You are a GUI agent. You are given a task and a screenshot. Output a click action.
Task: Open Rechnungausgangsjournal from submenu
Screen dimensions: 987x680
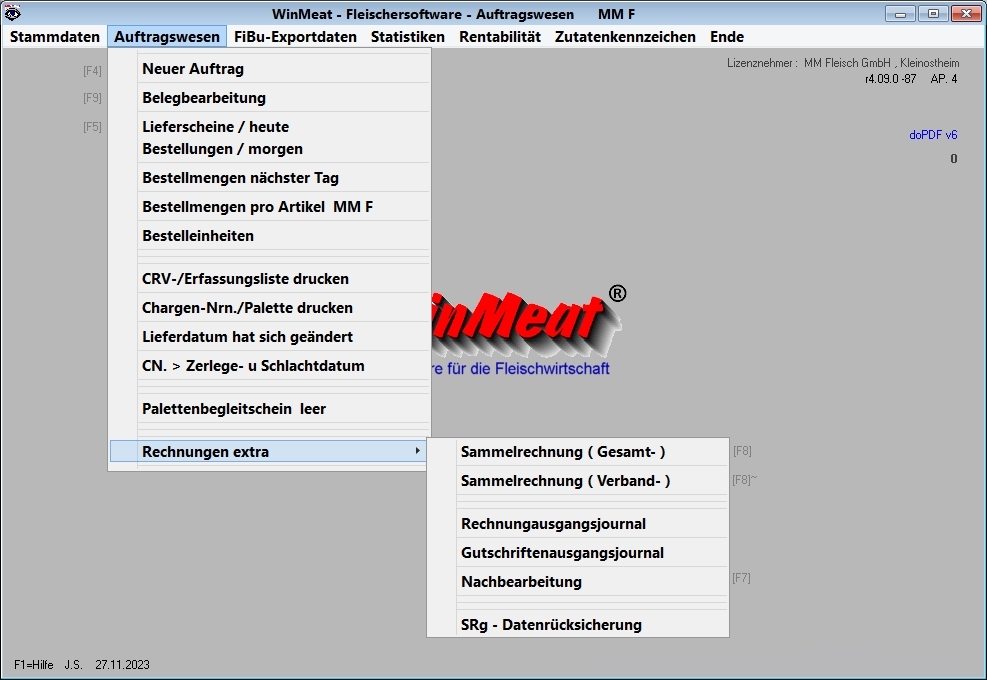coord(553,524)
